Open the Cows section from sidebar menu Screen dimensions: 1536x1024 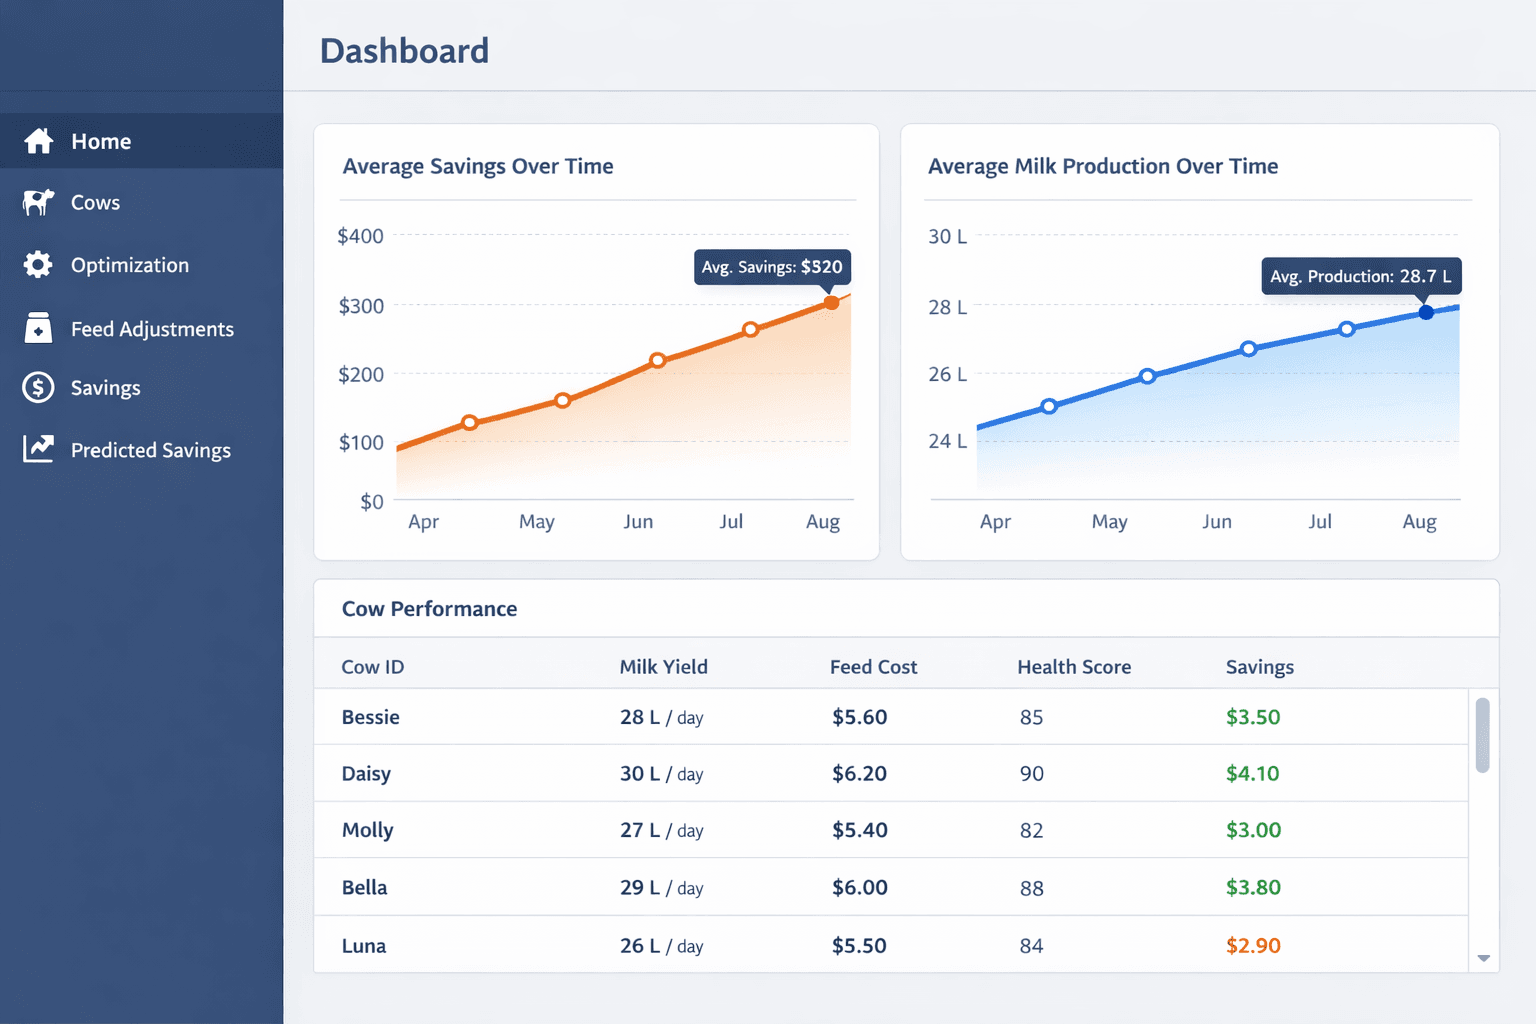coord(95,202)
